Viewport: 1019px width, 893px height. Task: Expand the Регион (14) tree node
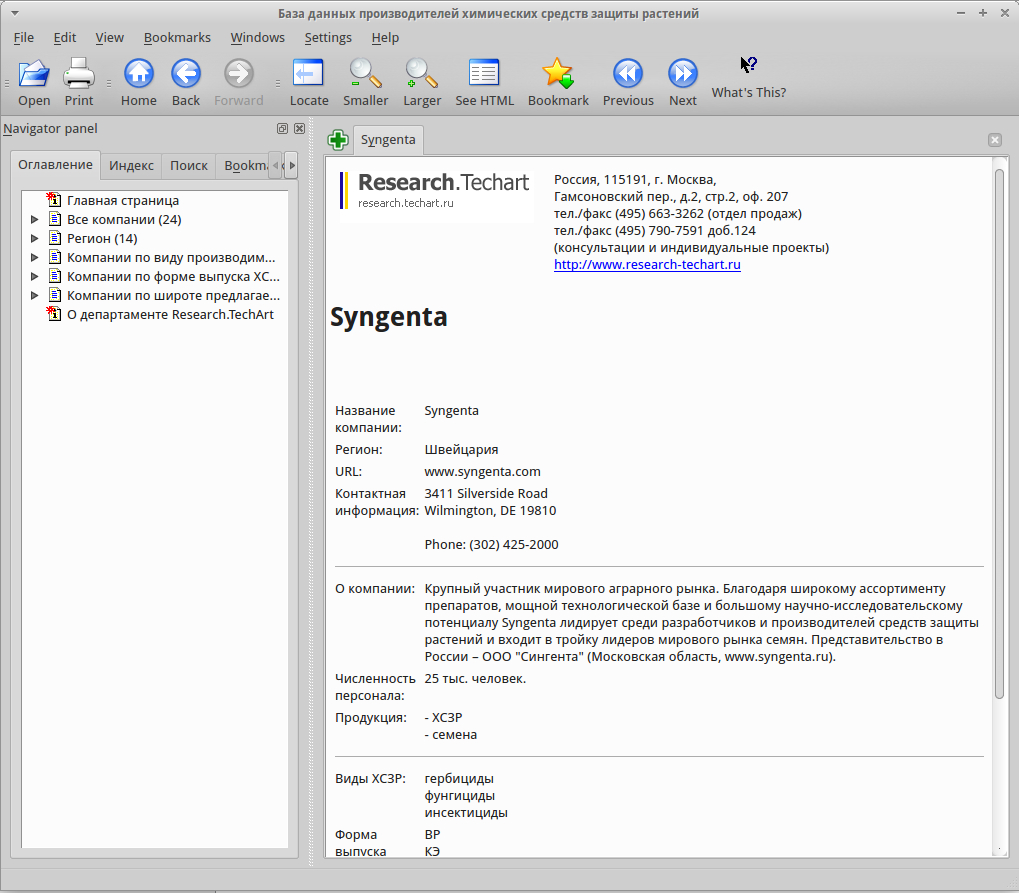pos(34,239)
